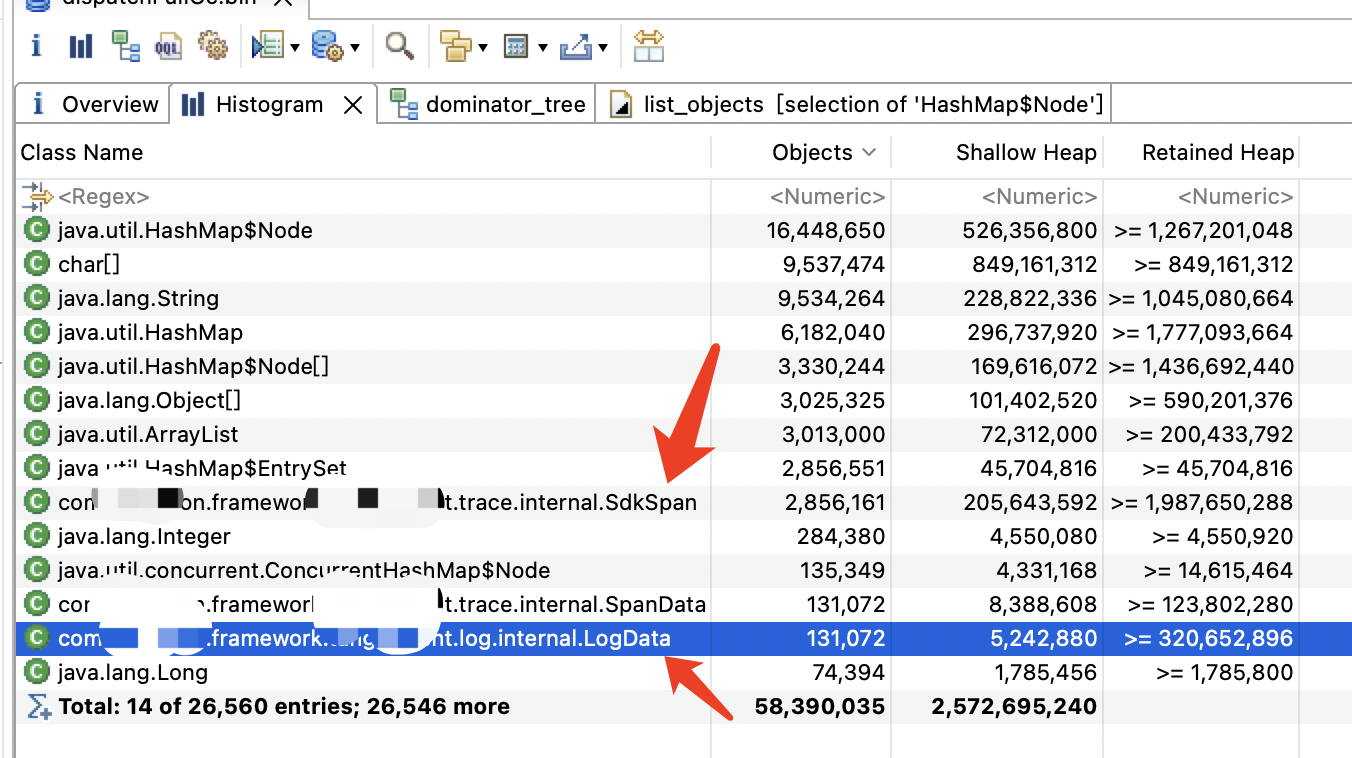
Task: Close the Histogram tab
Action: pos(353,104)
